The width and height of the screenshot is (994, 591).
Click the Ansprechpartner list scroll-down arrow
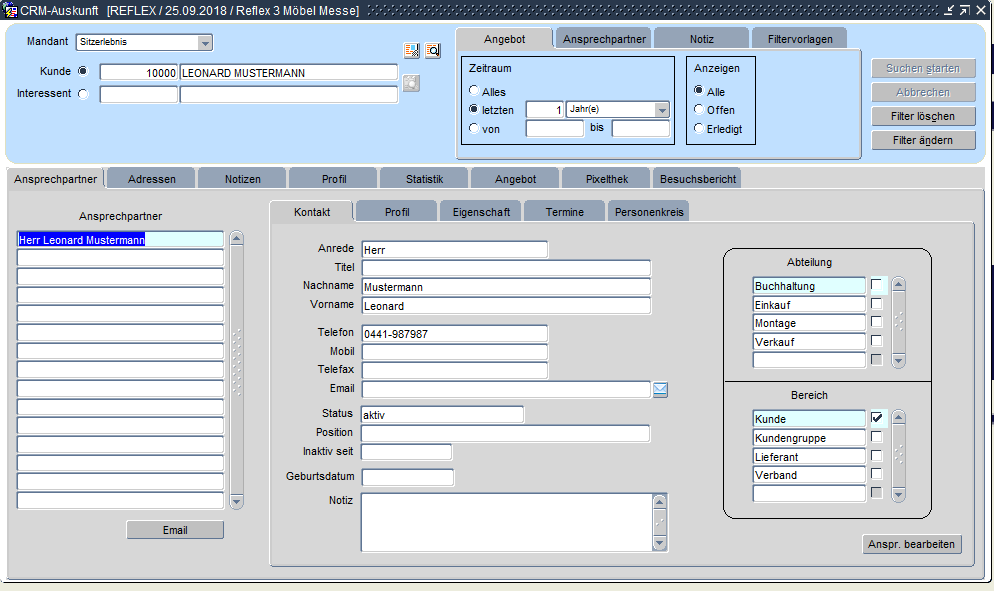coord(237,501)
